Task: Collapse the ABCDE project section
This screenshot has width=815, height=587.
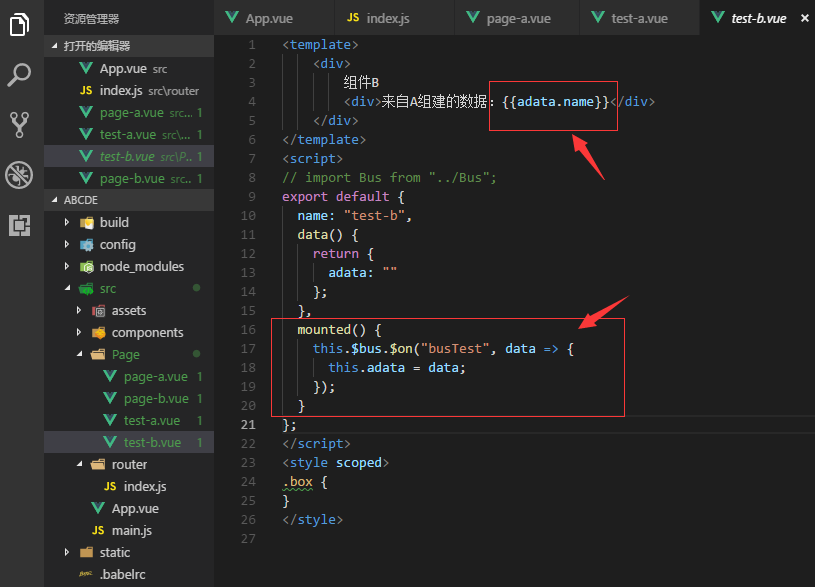Action: [129, 200]
